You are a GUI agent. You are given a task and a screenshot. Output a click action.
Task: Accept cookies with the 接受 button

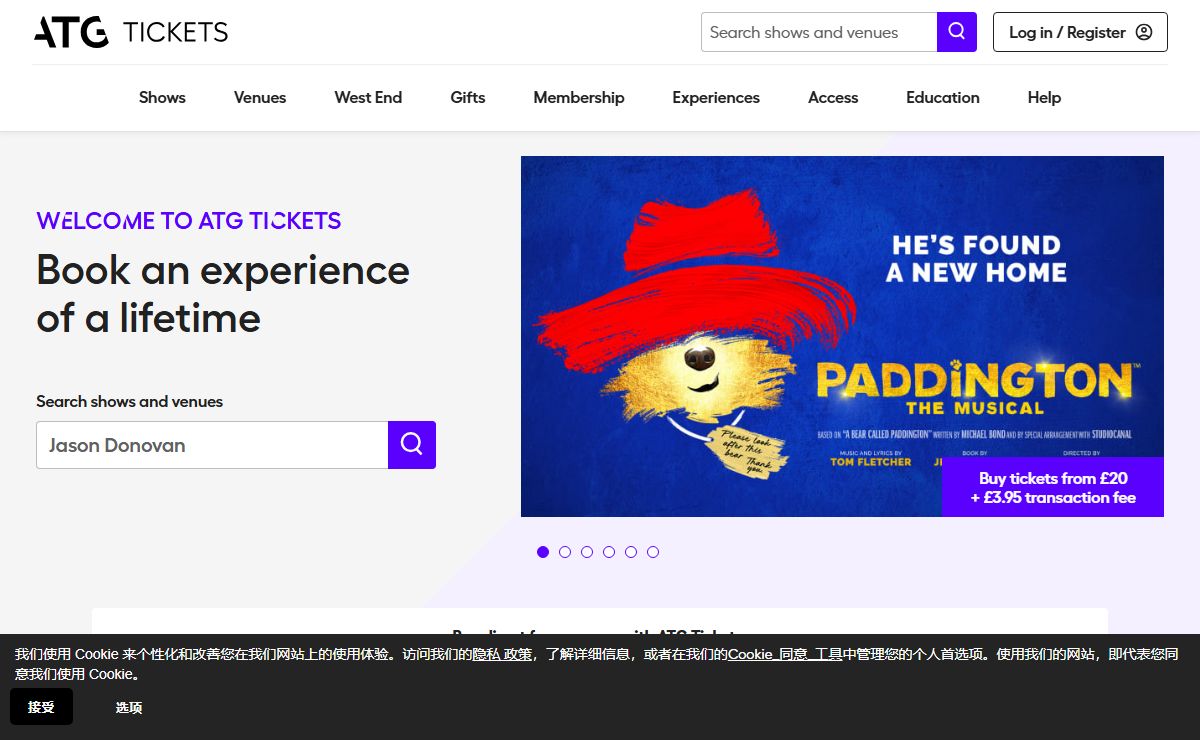[x=41, y=707]
